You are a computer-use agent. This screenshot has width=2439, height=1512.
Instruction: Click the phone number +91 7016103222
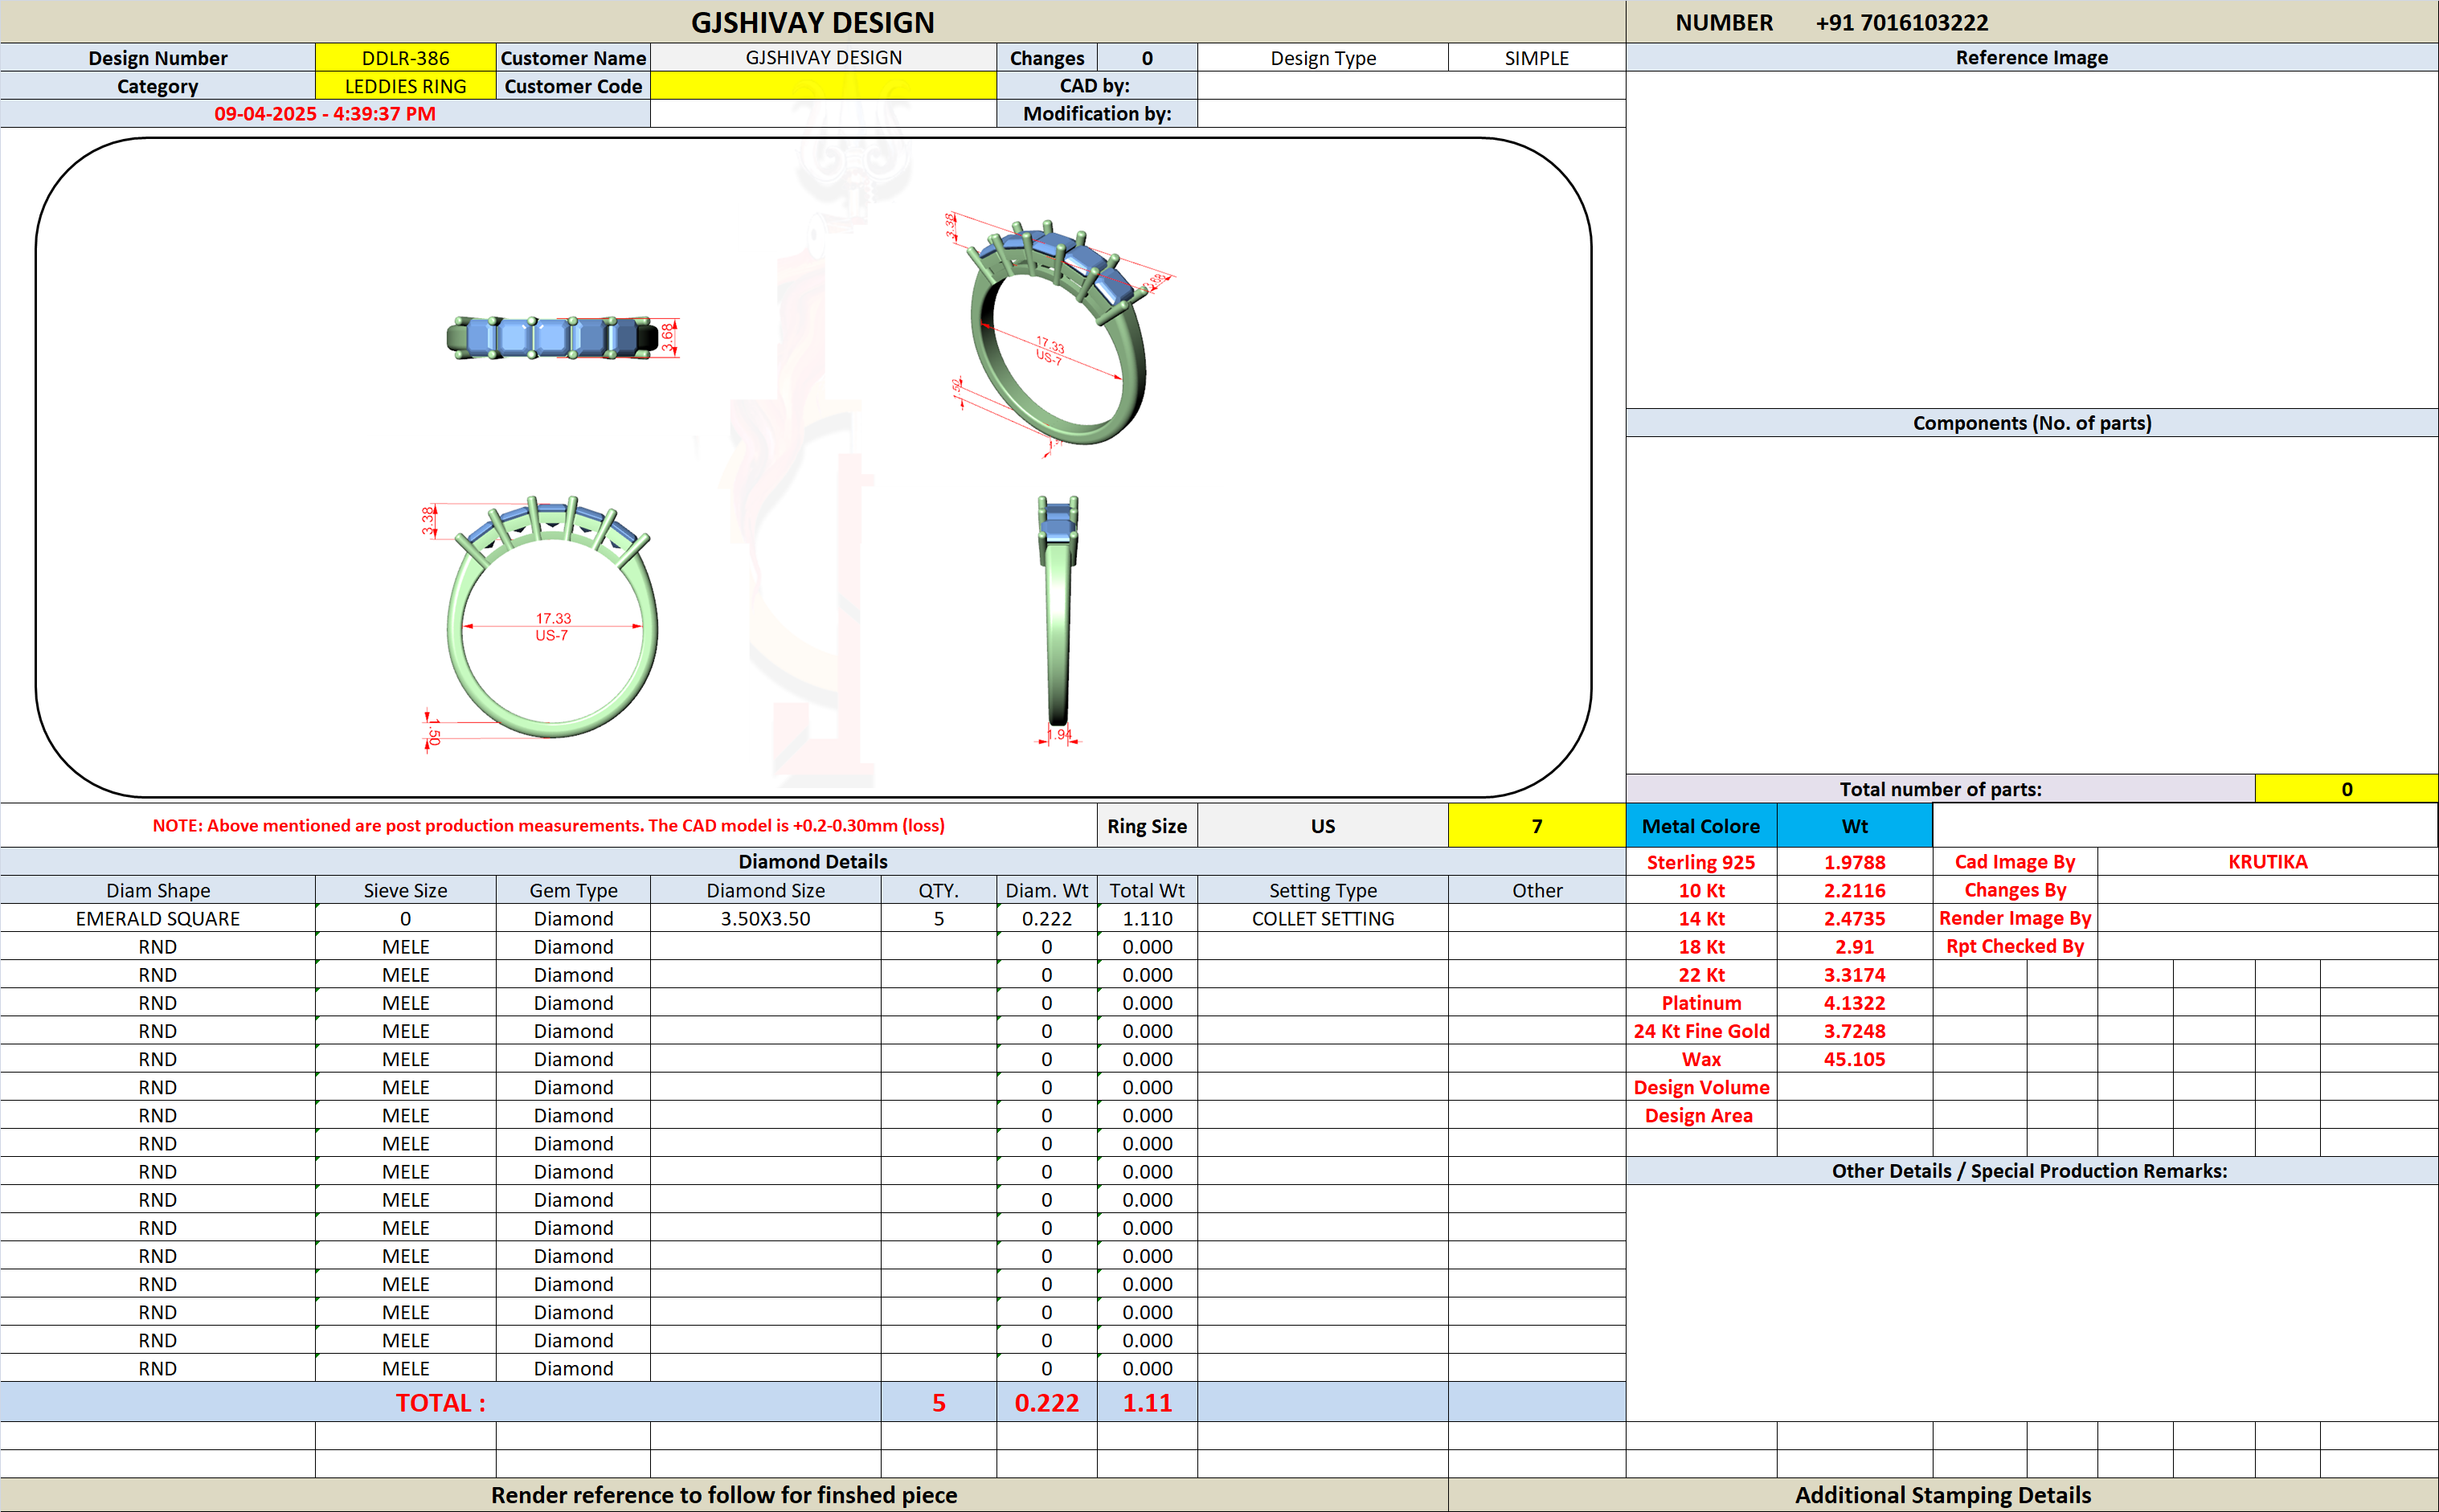coord(1901,22)
